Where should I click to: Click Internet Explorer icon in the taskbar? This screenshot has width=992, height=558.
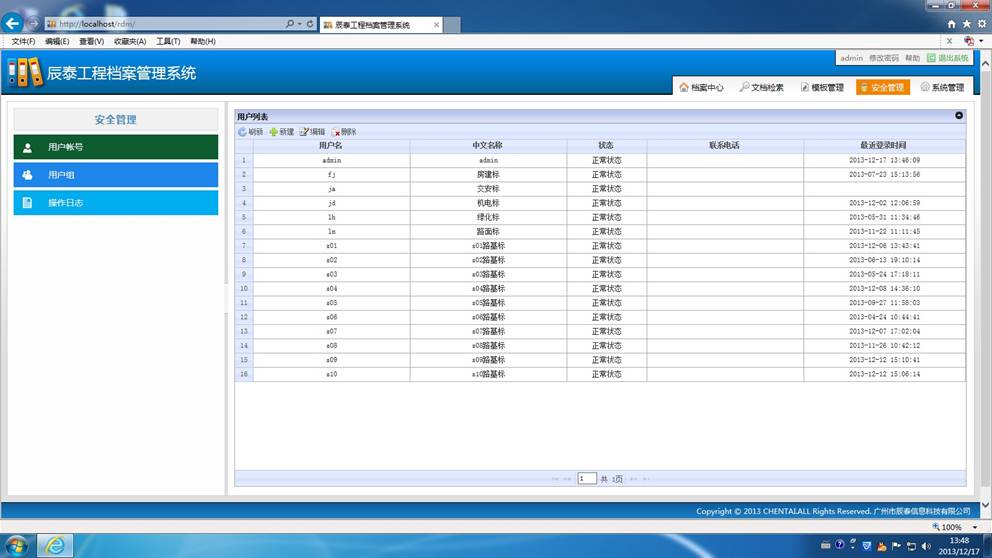tap(55, 546)
